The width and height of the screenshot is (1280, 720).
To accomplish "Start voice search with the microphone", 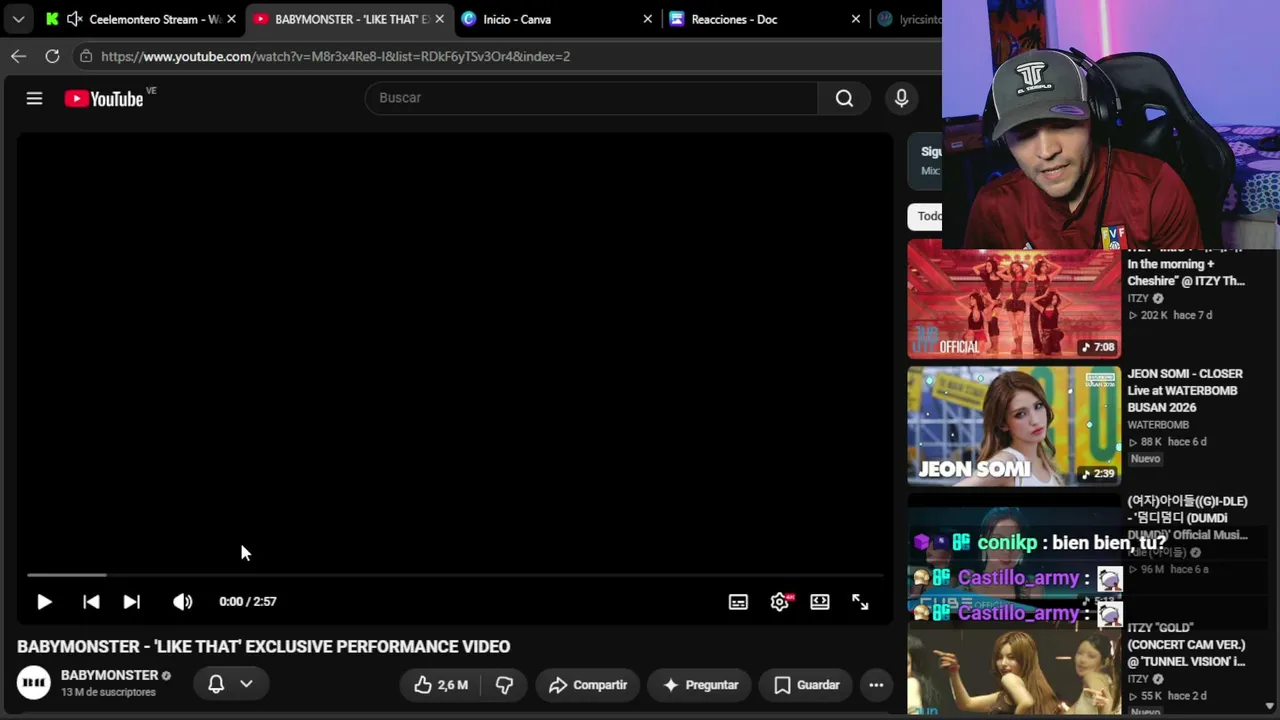I will point(901,98).
